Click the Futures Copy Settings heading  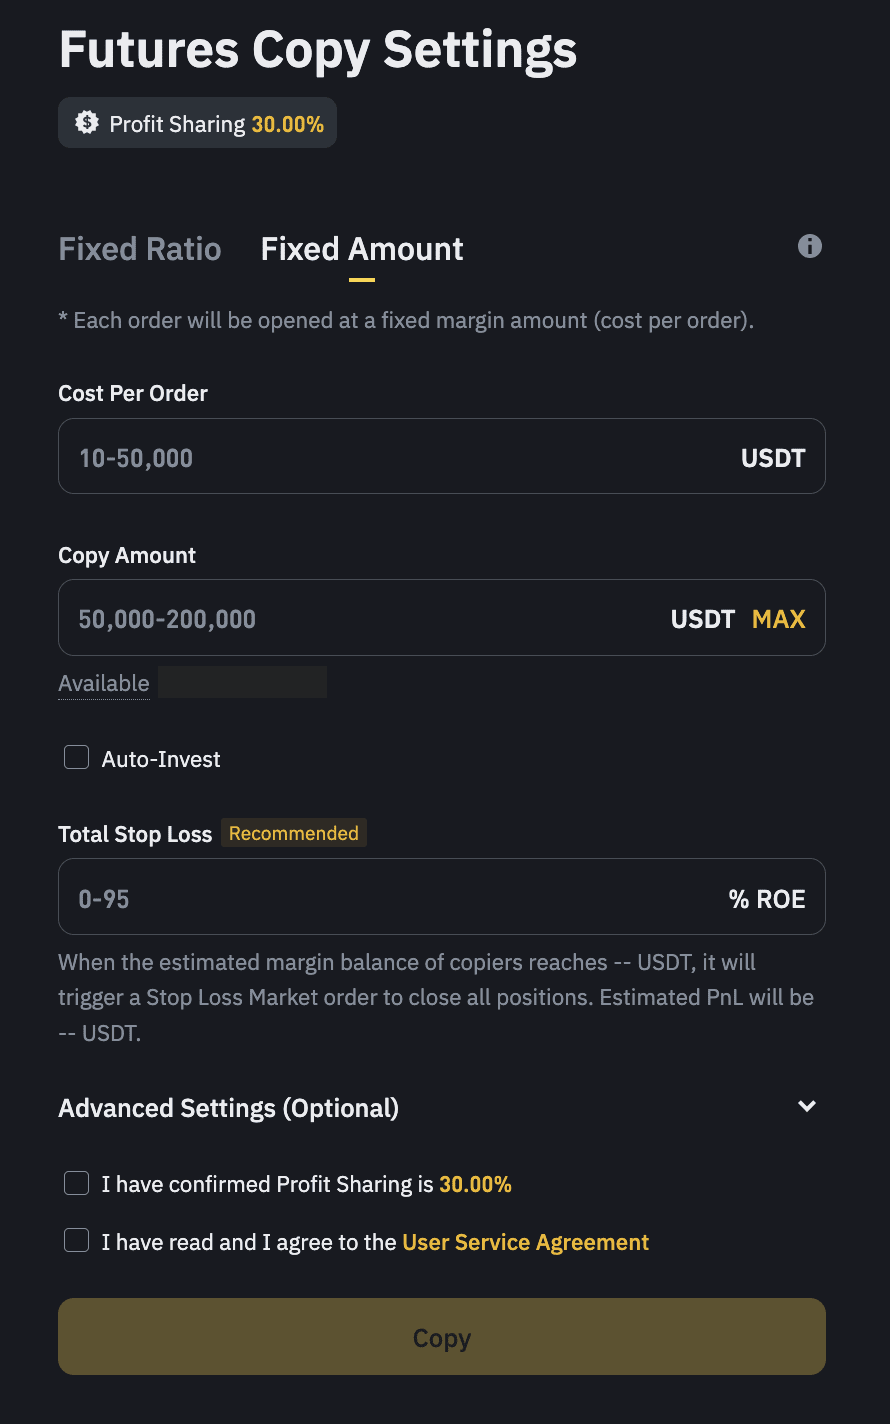click(318, 49)
